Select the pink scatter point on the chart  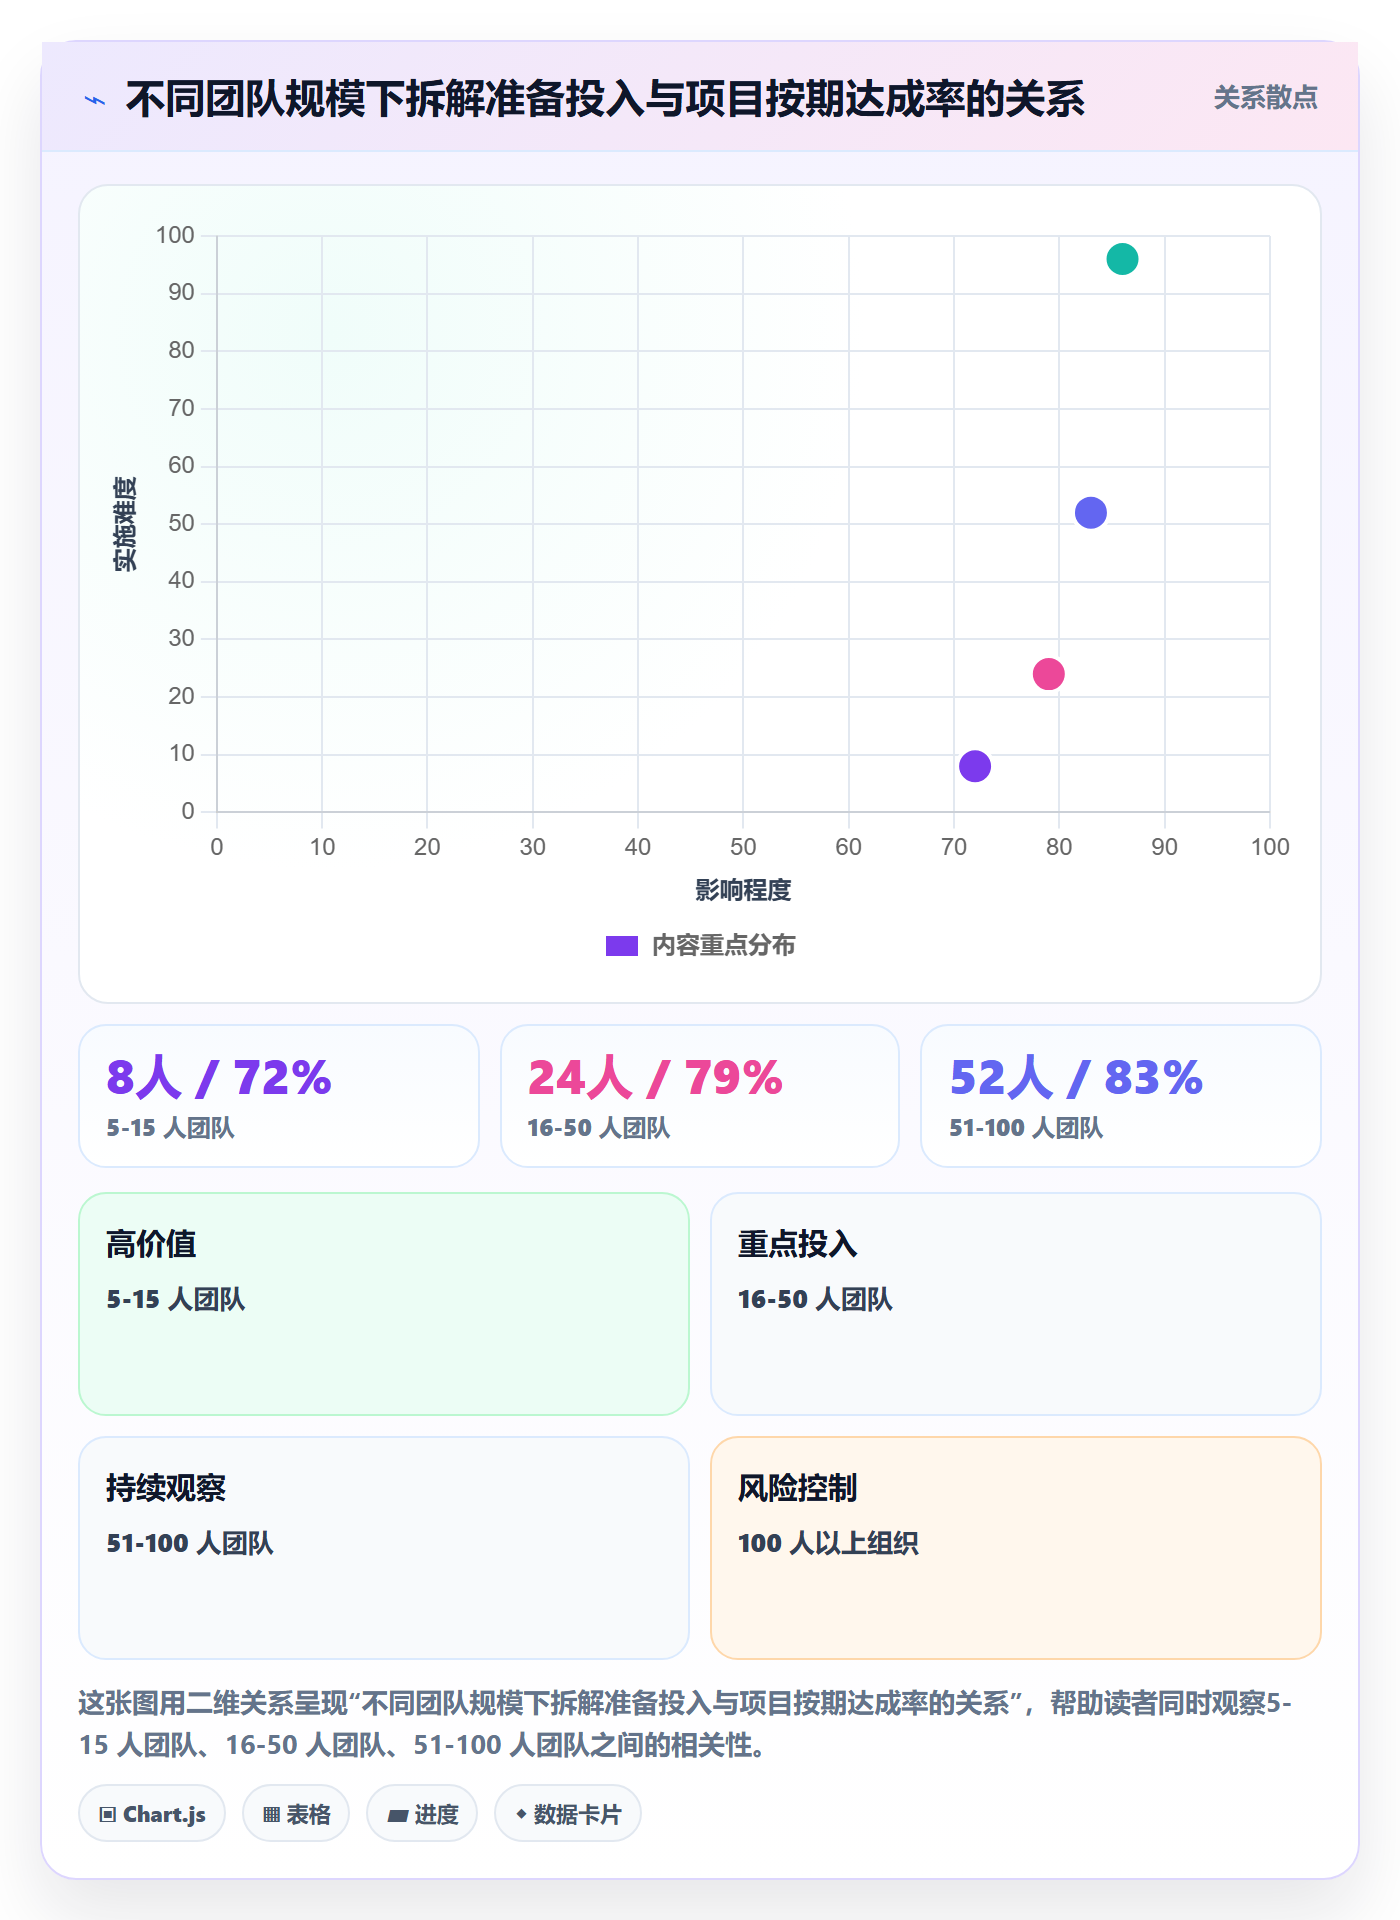pyautogui.click(x=1048, y=674)
